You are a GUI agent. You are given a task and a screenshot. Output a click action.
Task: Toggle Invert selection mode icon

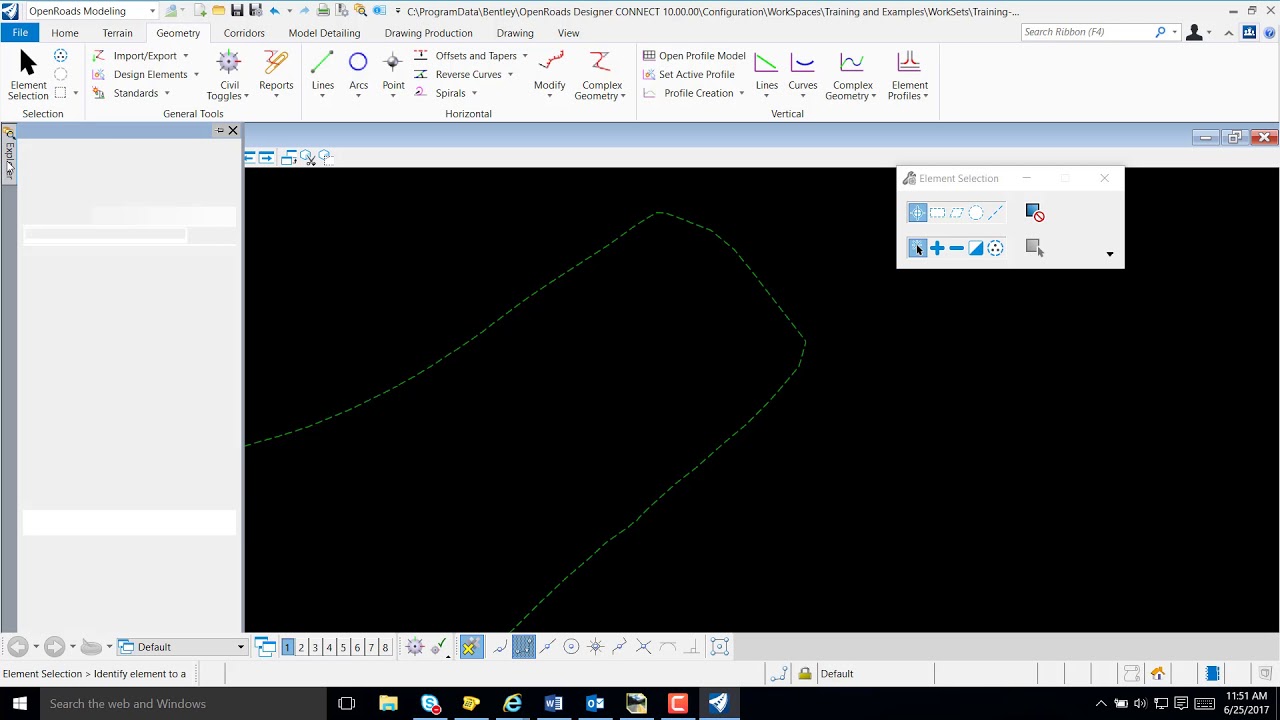coord(976,248)
